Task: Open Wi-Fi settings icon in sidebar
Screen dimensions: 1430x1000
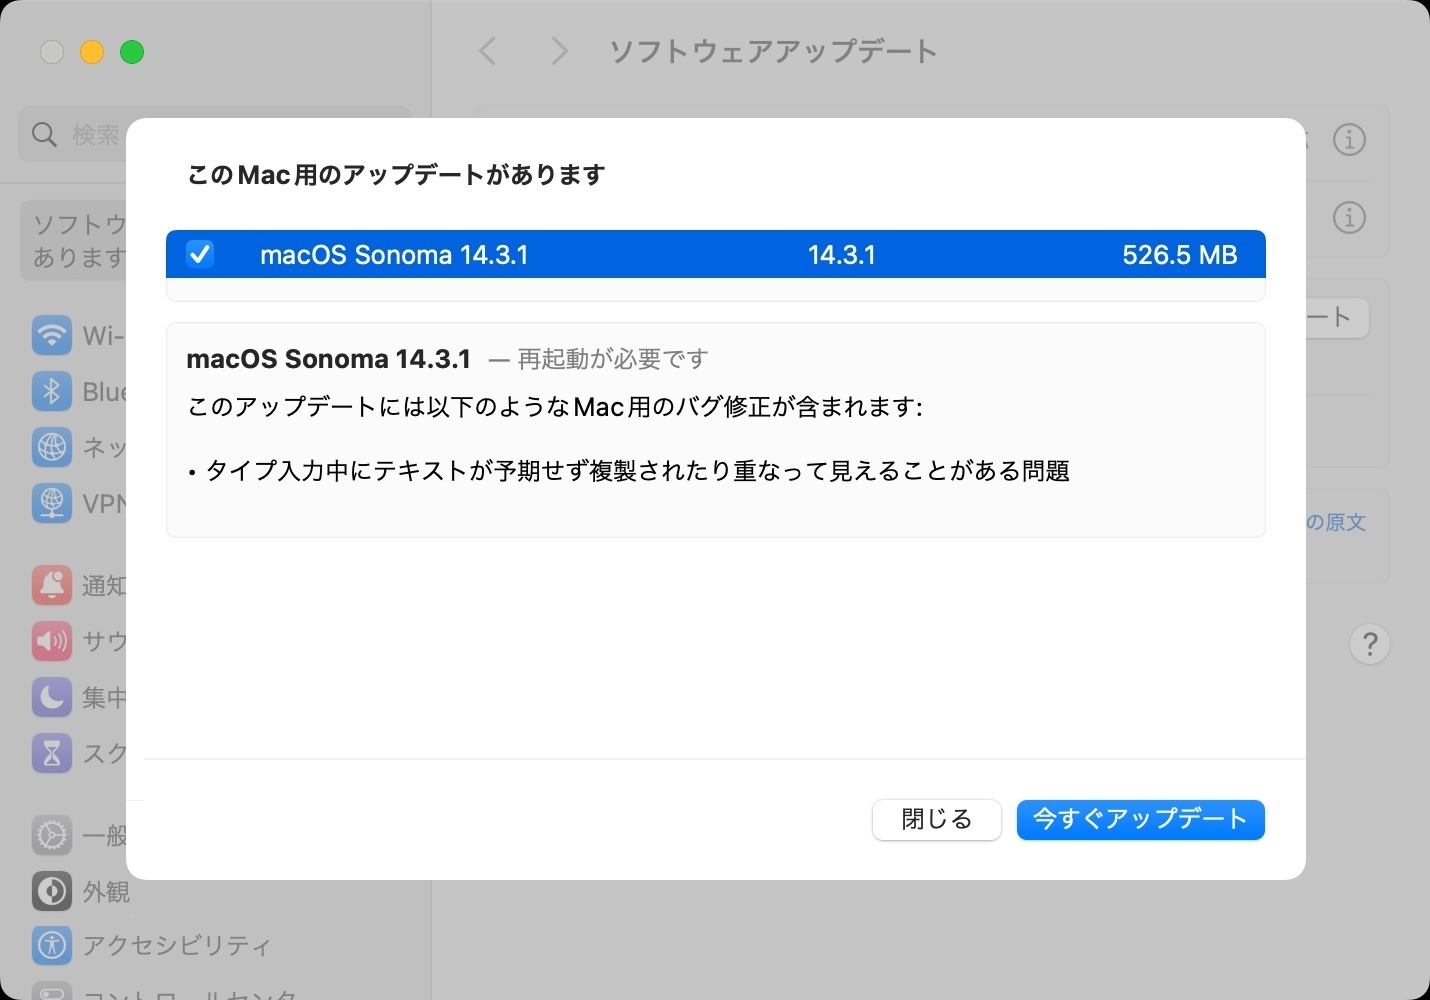Action: [x=52, y=335]
